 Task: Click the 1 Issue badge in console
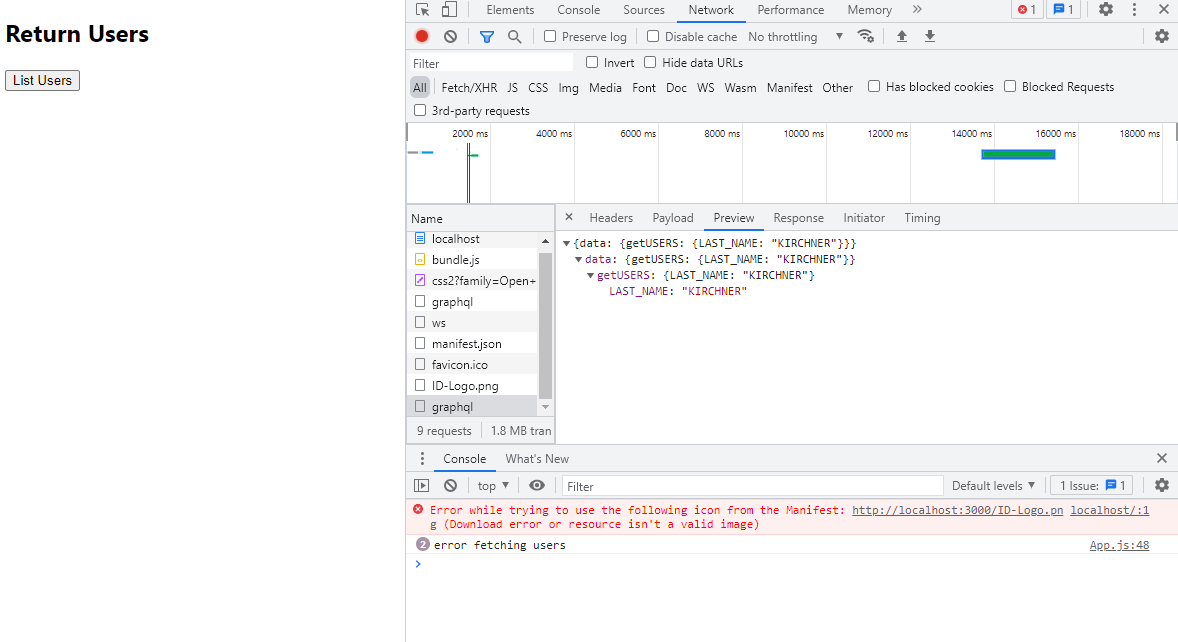[1092, 486]
